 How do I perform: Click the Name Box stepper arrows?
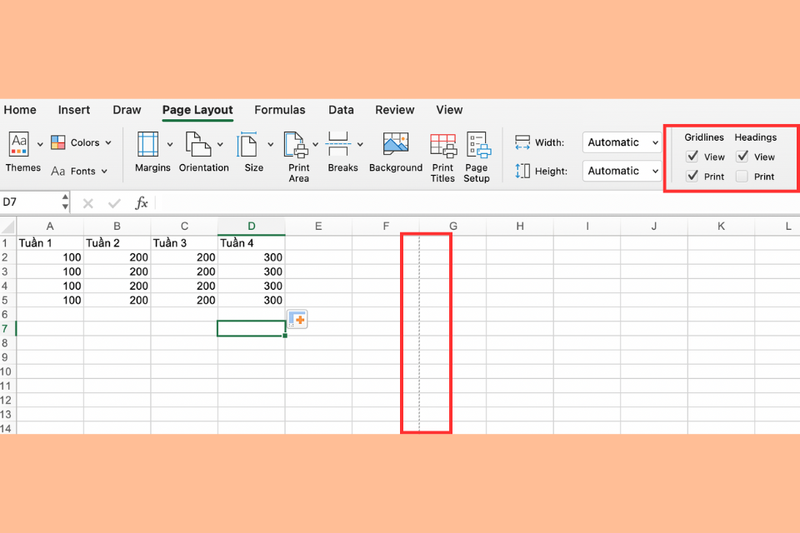(x=65, y=202)
